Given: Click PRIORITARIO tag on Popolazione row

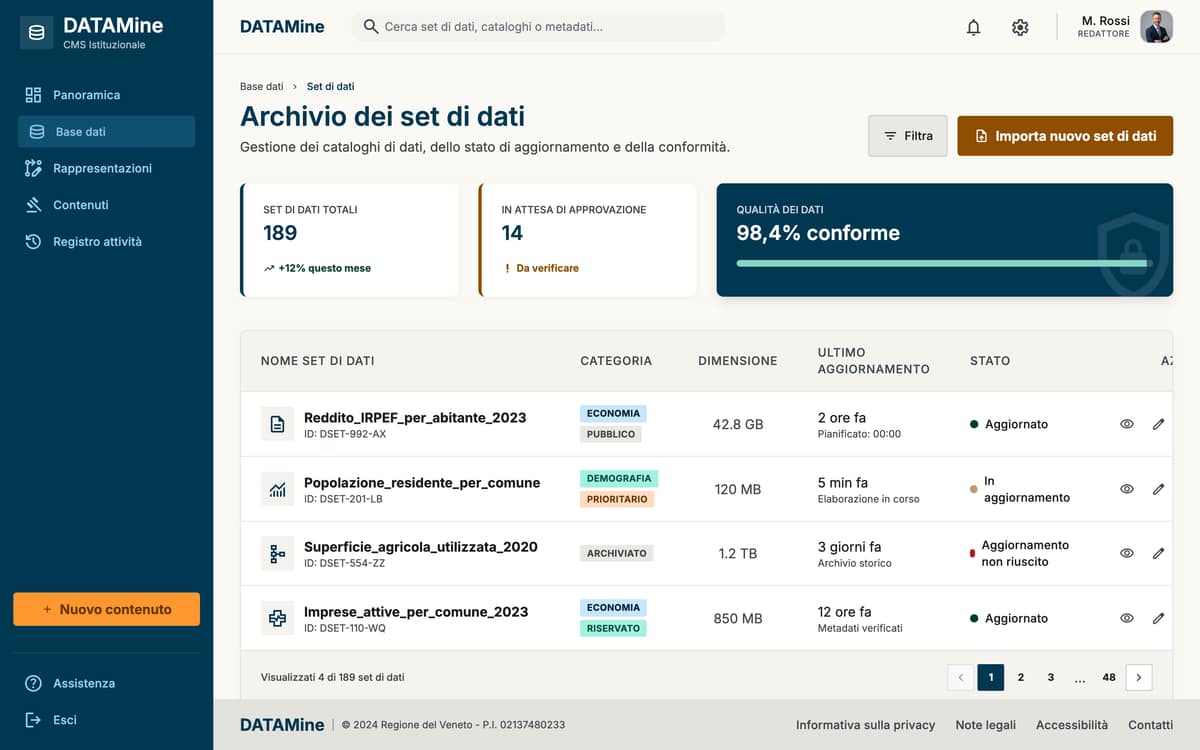Looking at the screenshot, I should (x=617, y=499).
